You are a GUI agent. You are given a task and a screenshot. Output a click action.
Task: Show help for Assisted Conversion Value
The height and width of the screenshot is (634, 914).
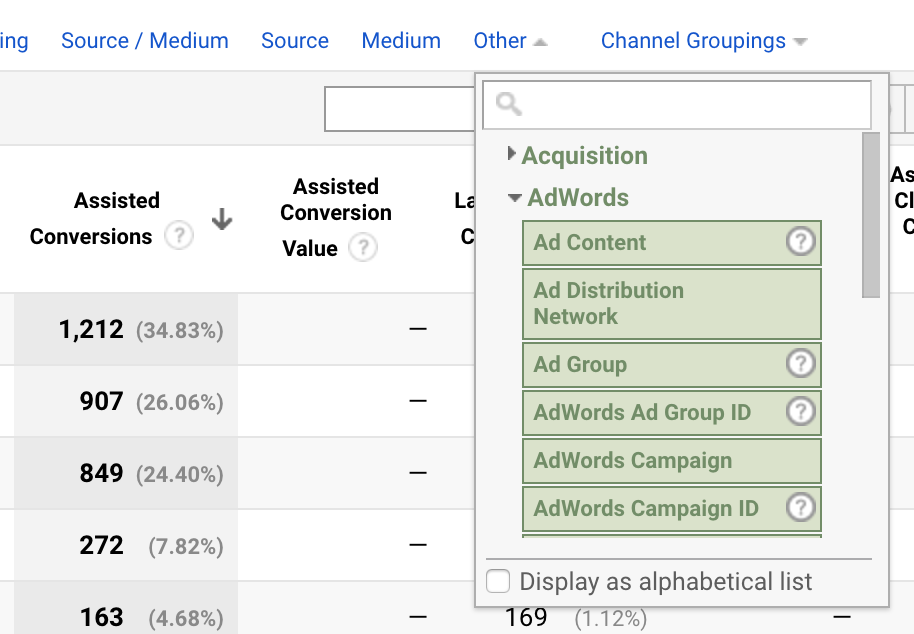(363, 248)
